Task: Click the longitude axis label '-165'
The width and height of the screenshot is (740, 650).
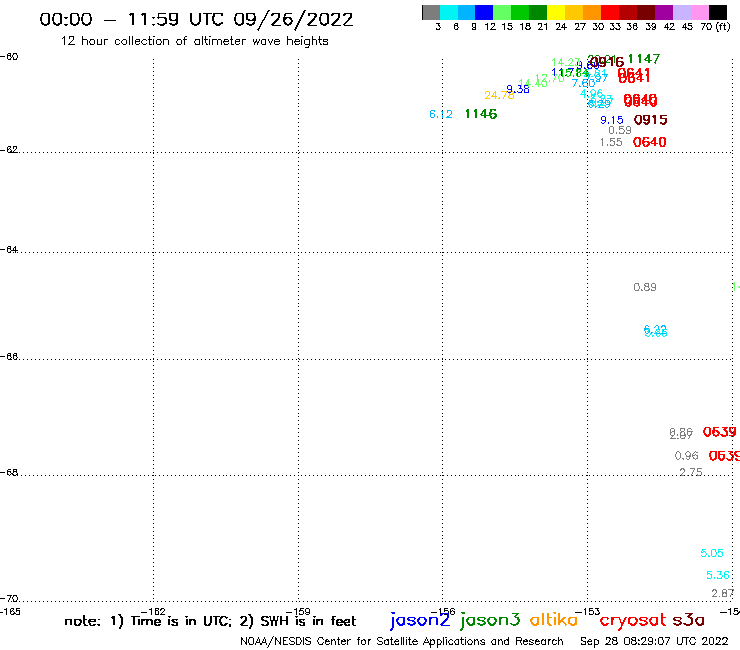Action: coord(10,612)
